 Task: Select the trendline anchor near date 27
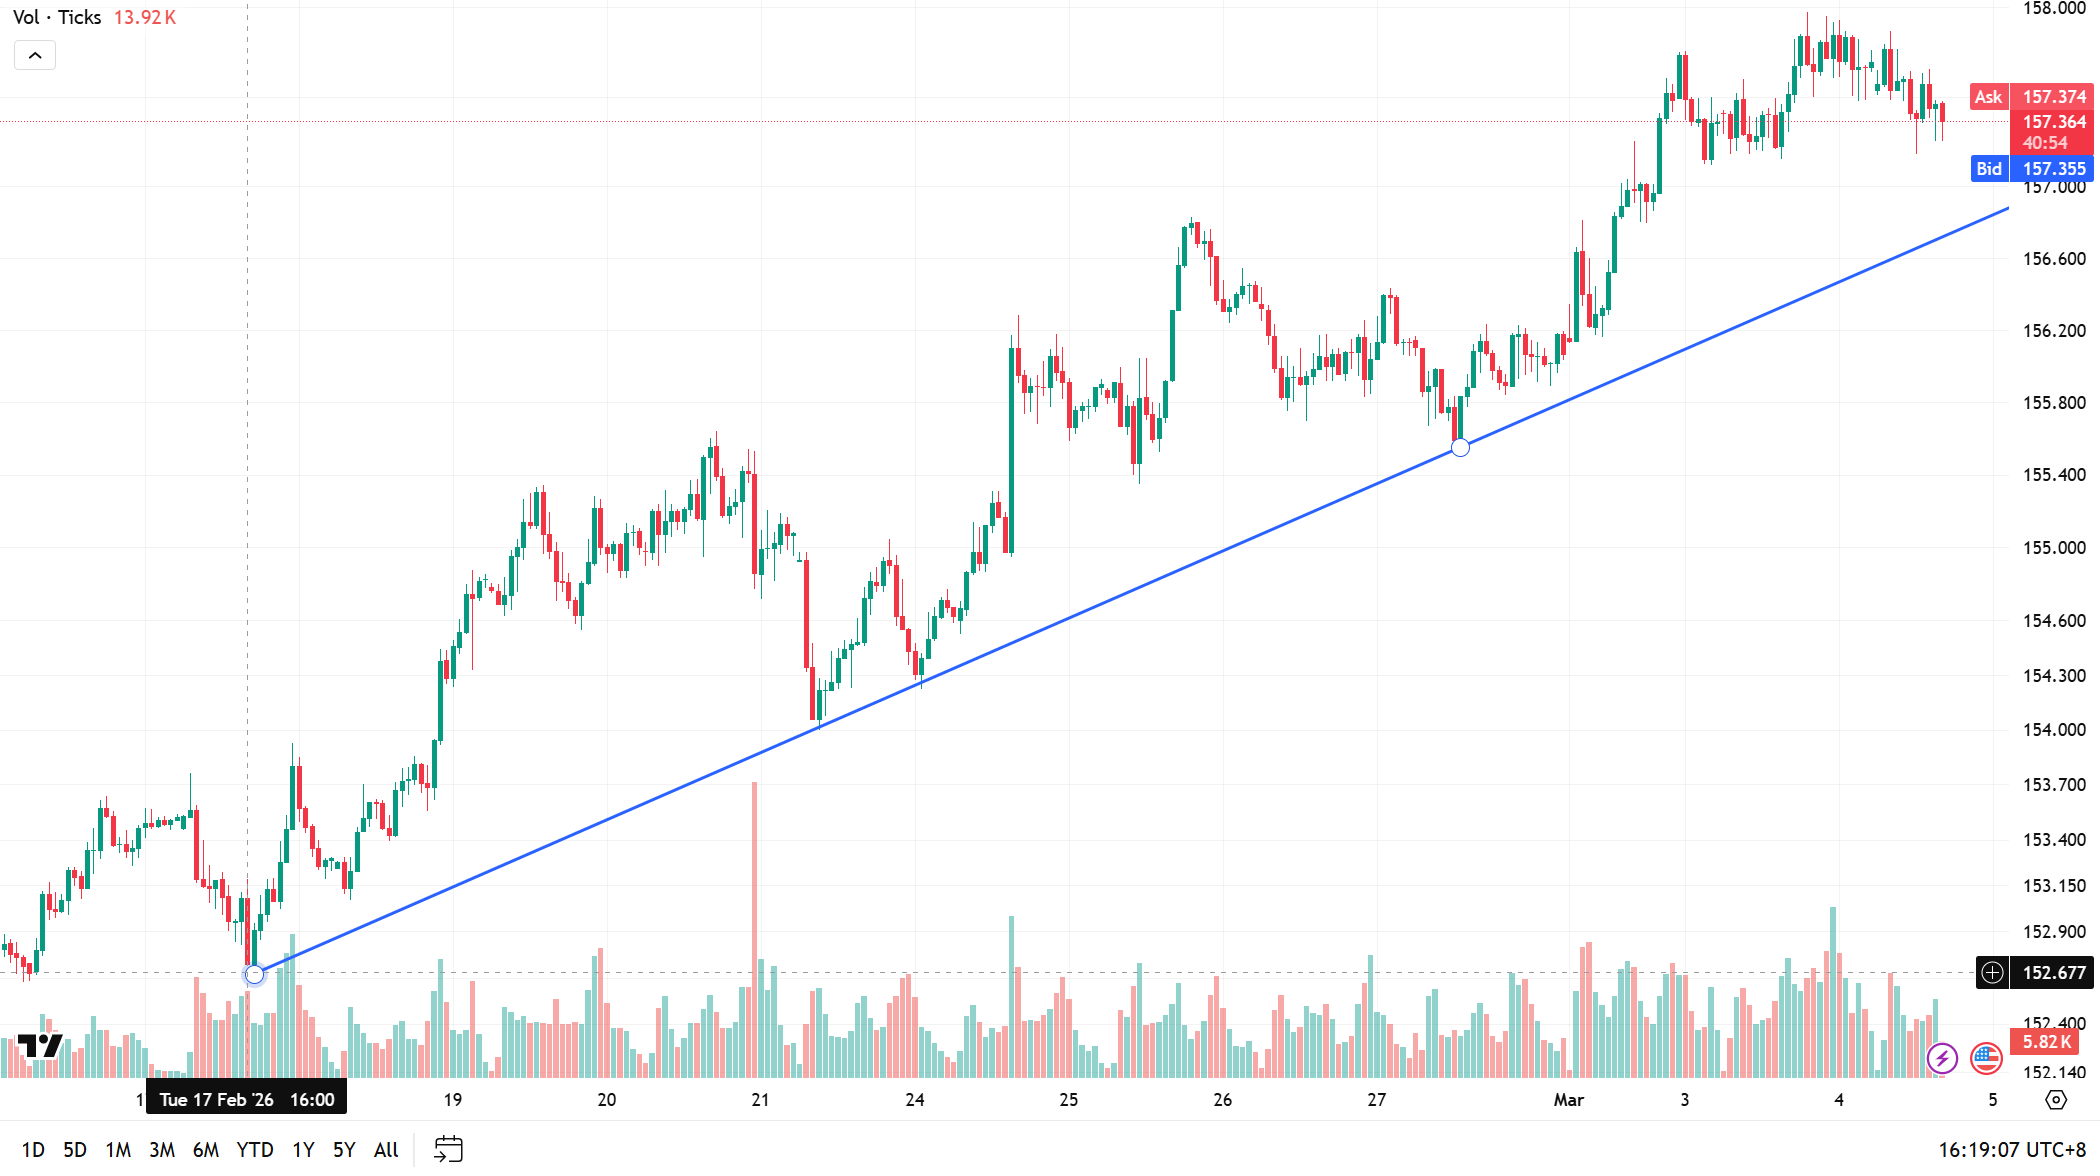tap(1460, 448)
